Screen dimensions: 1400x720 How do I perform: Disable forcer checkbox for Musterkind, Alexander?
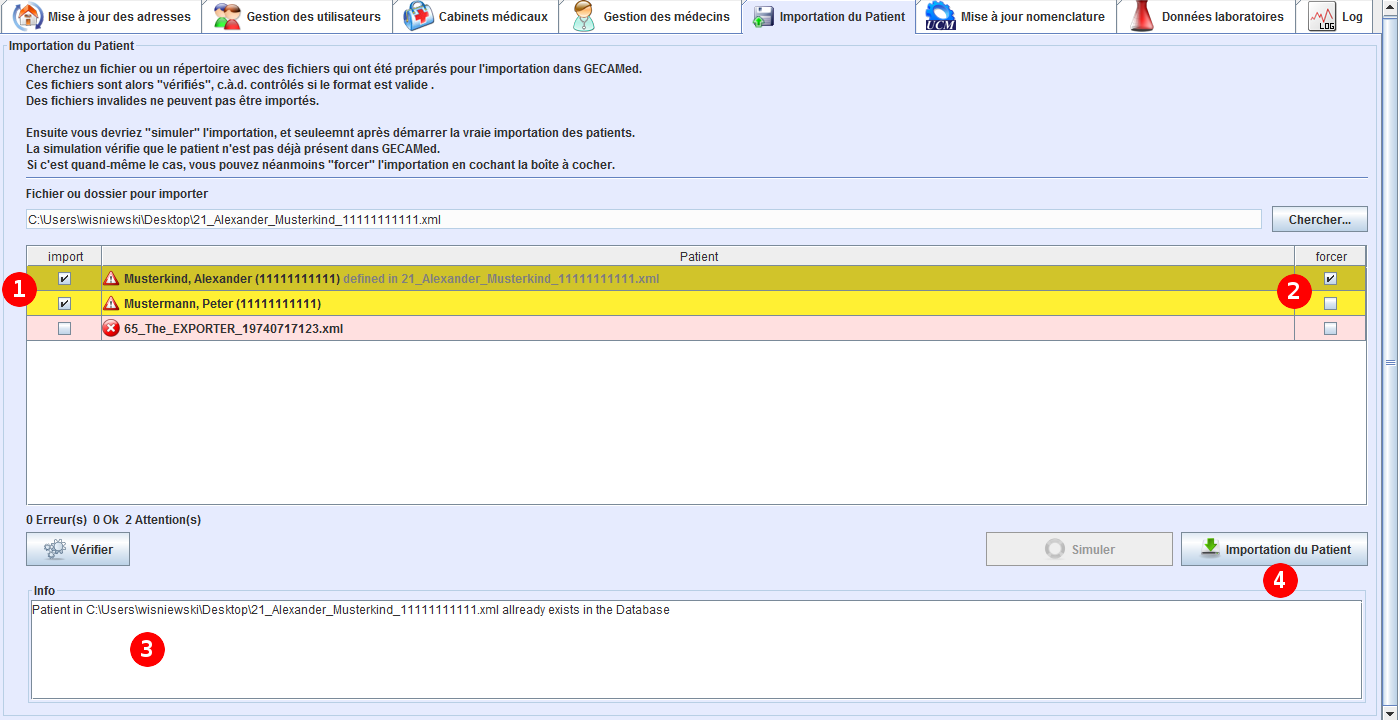coord(1330,279)
